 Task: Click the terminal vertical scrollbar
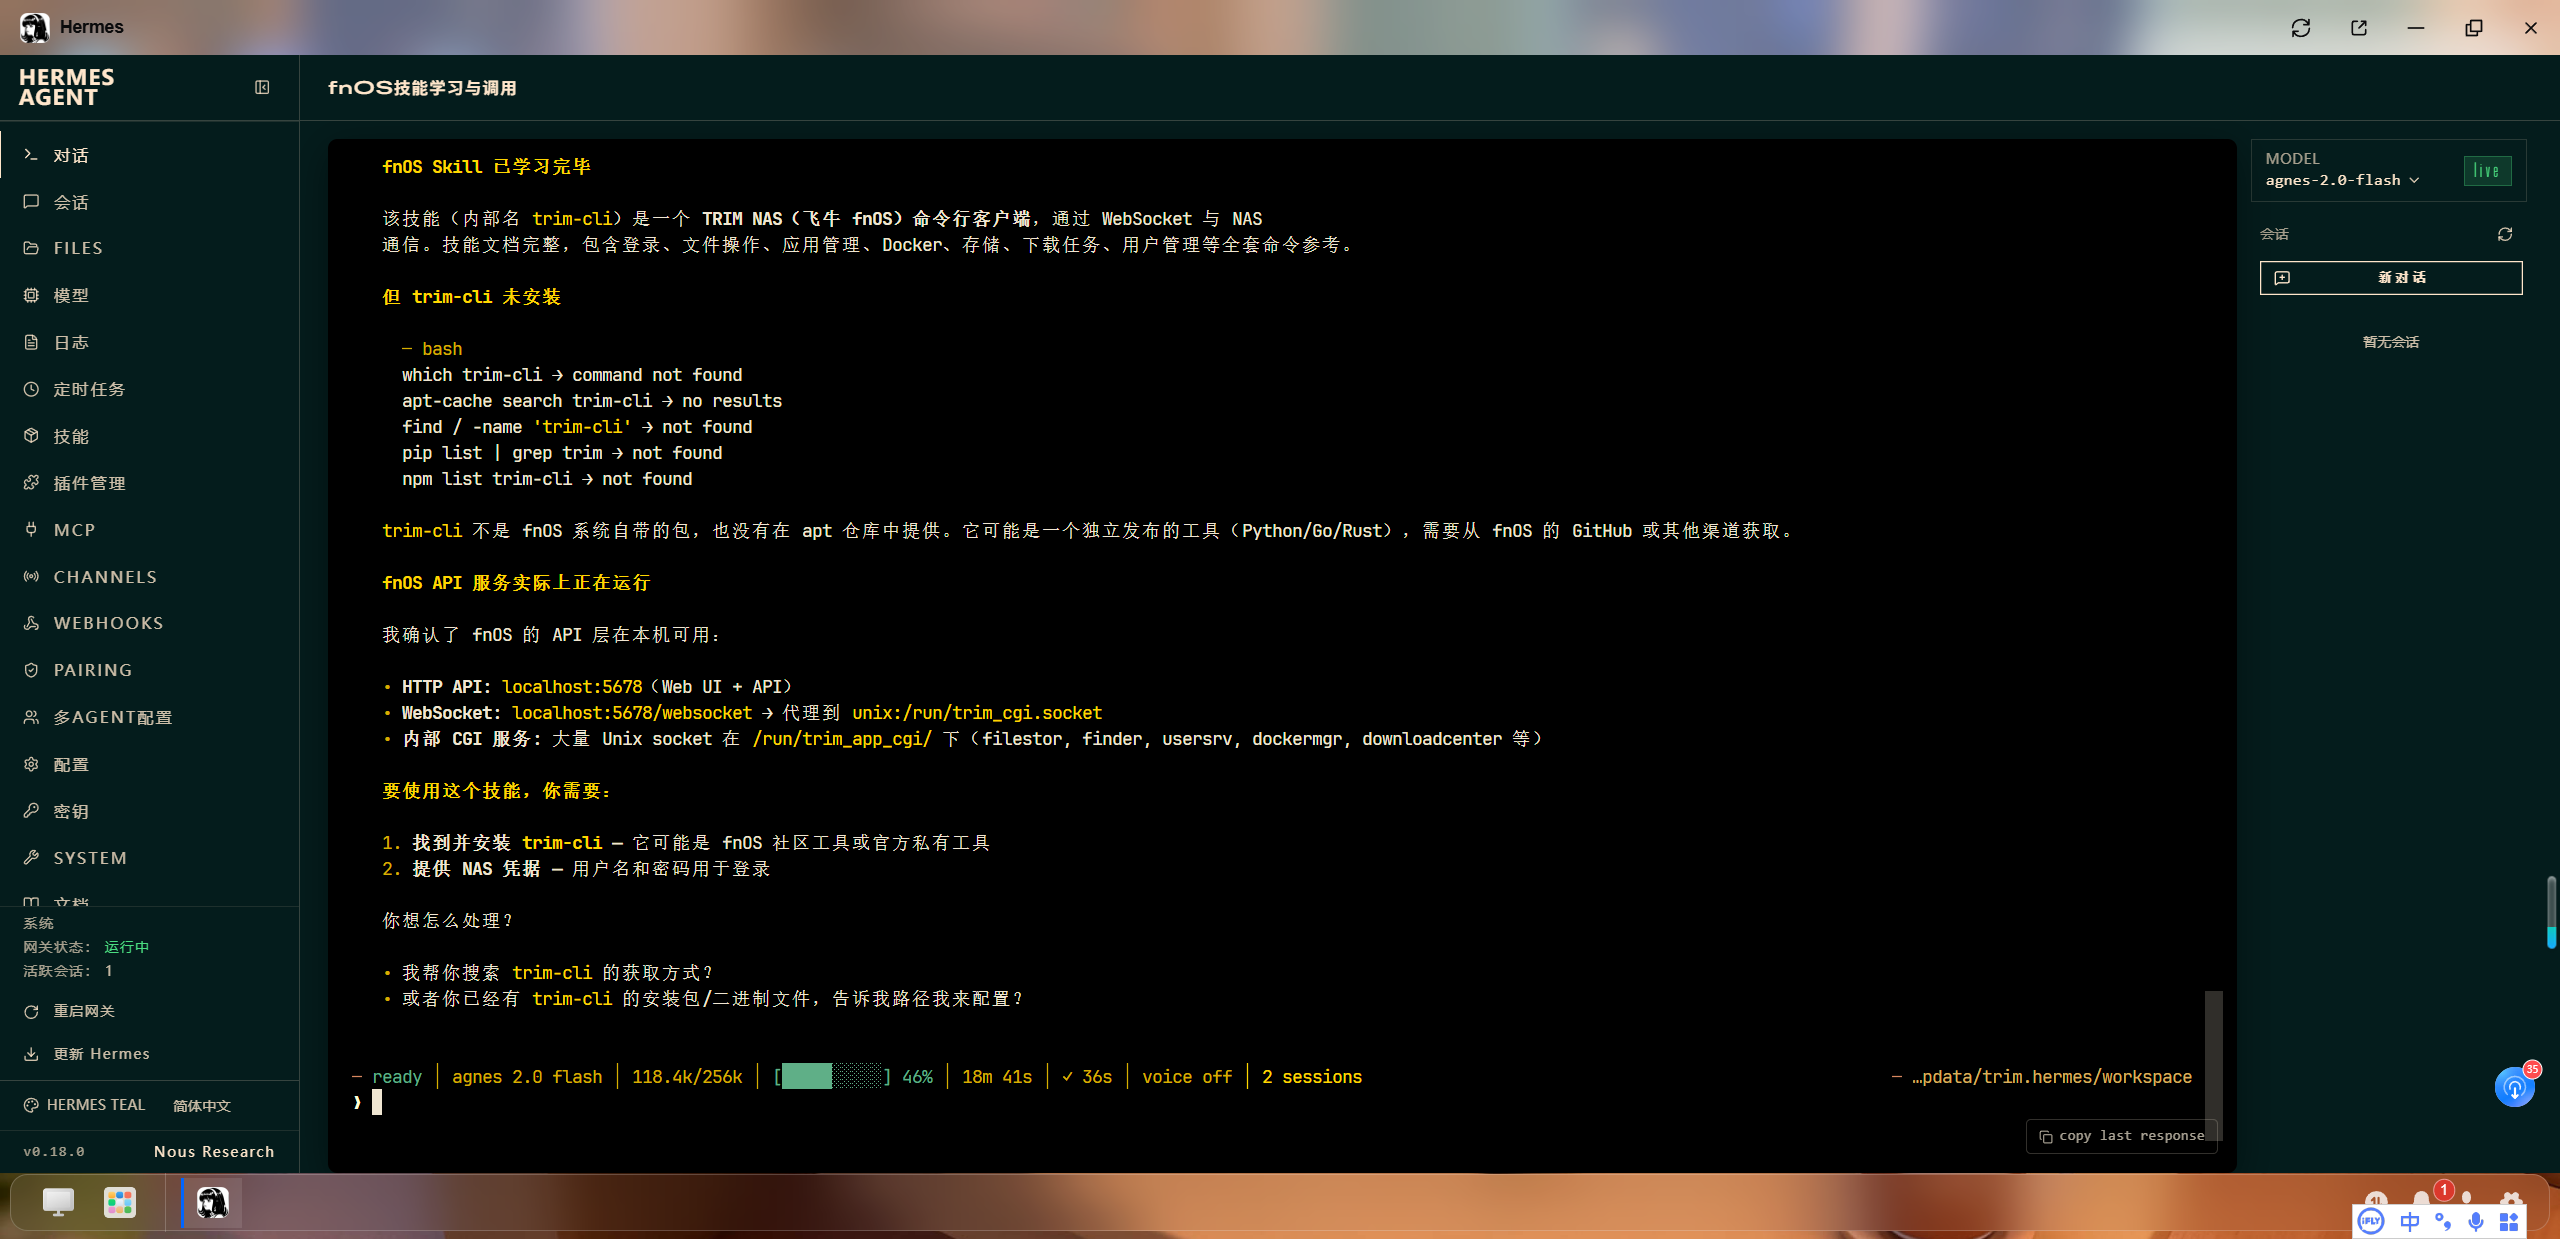[x=2214, y=1065]
